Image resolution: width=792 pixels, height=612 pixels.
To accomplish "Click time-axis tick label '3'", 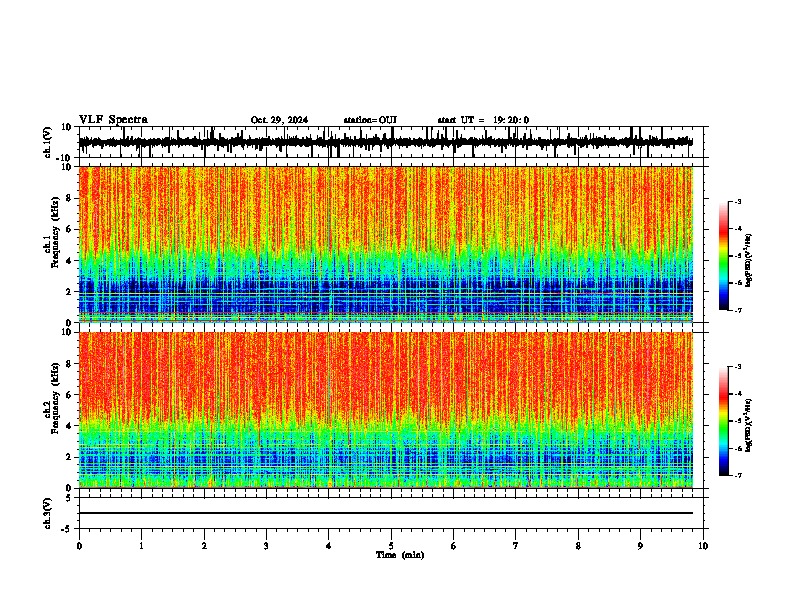I will [266, 546].
